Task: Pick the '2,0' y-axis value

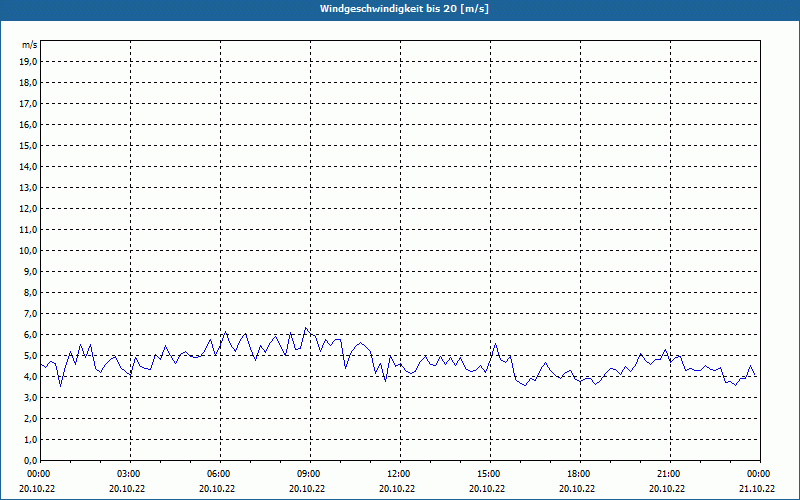Action: coord(31,419)
